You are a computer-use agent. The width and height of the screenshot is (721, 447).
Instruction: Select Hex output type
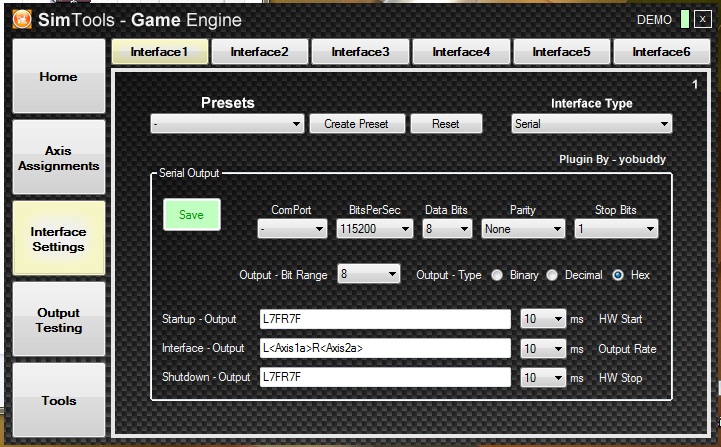(x=618, y=275)
